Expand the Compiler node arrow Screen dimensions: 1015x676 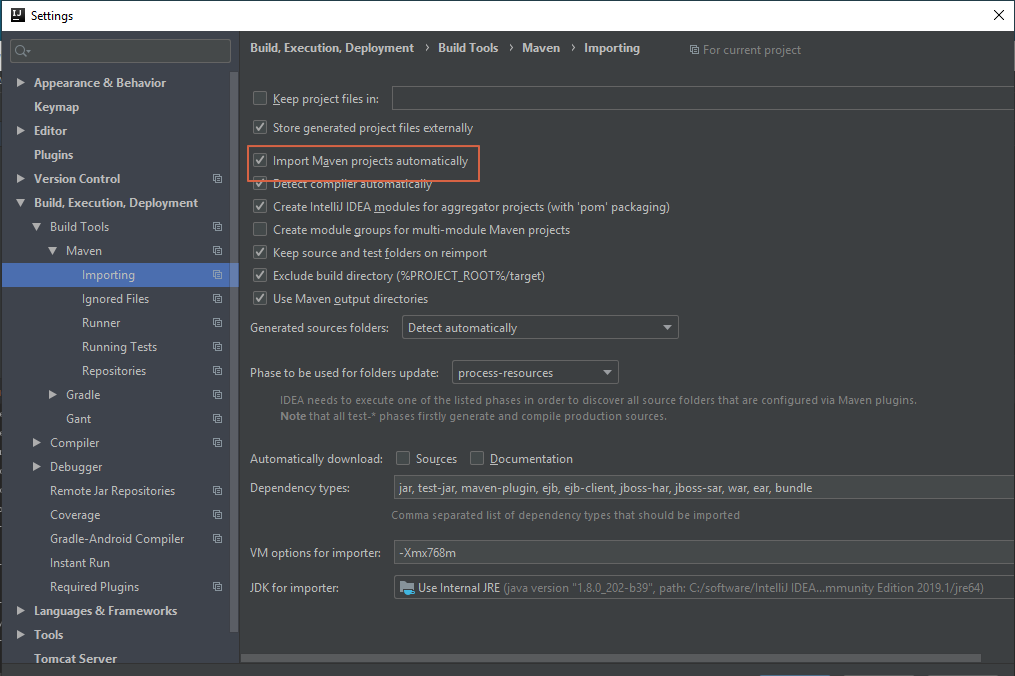pyautogui.click(x=37, y=442)
